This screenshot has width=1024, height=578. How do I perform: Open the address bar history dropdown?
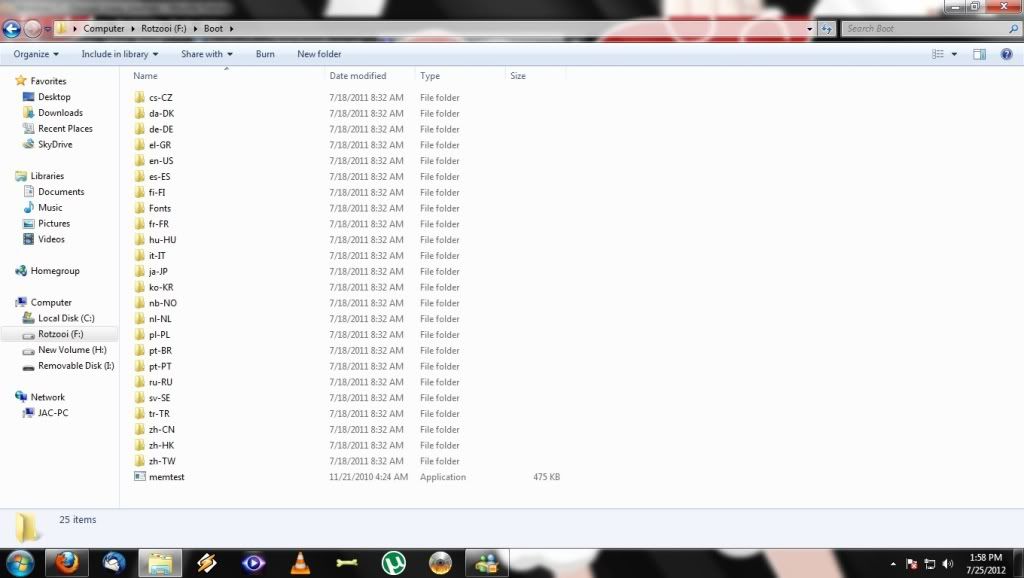click(810, 29)
